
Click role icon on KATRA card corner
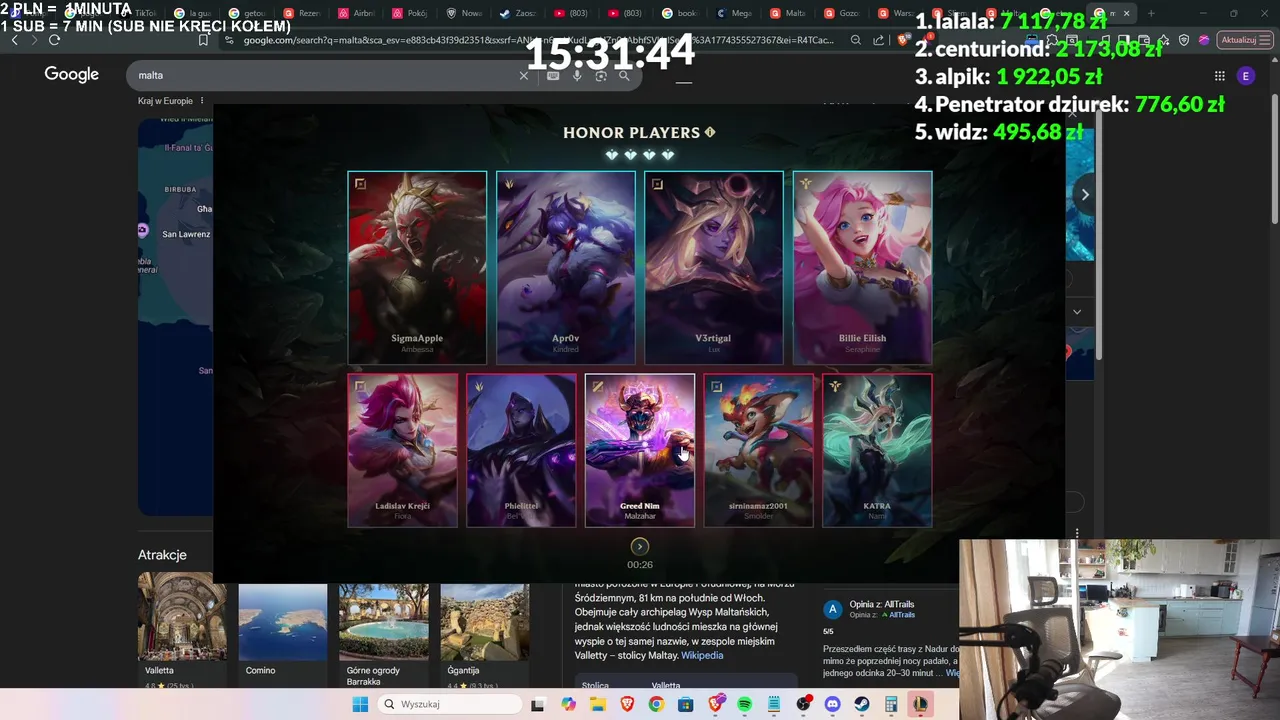[835, 386]
